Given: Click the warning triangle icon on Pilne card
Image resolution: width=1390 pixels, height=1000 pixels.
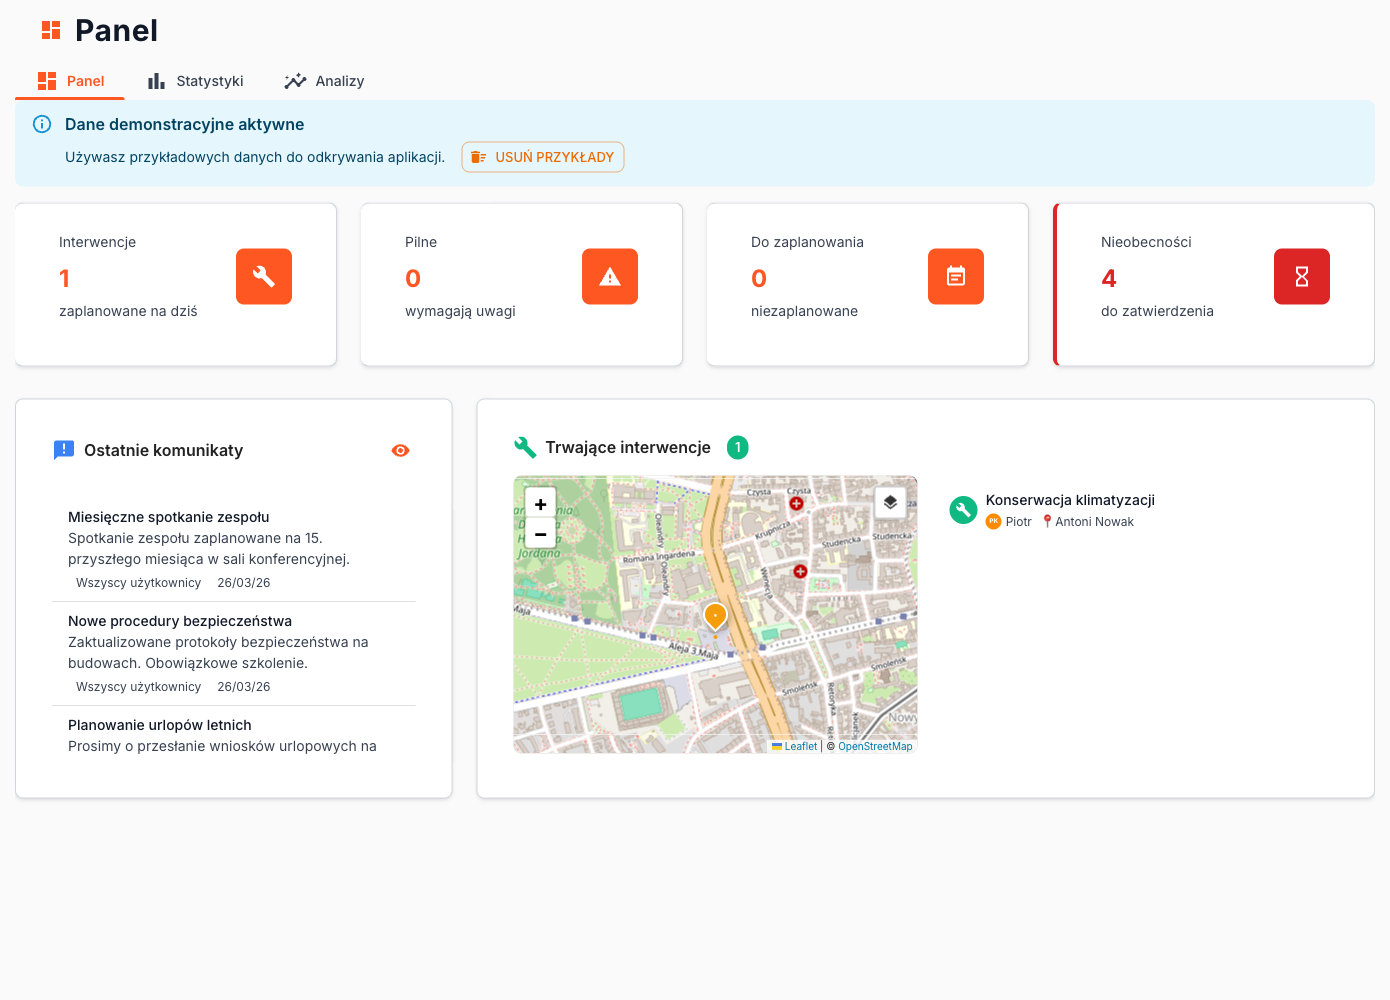Looking at the screenshot, I should click(610, 277).
